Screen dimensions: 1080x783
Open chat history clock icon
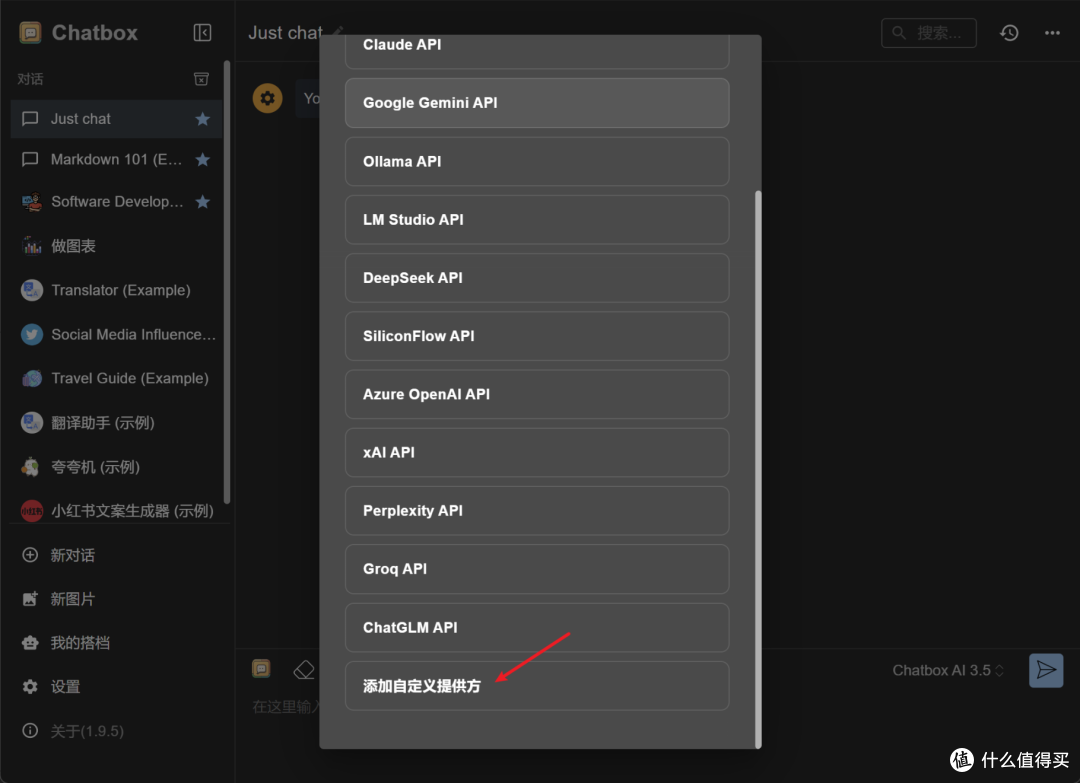[x=1009, y=32]
